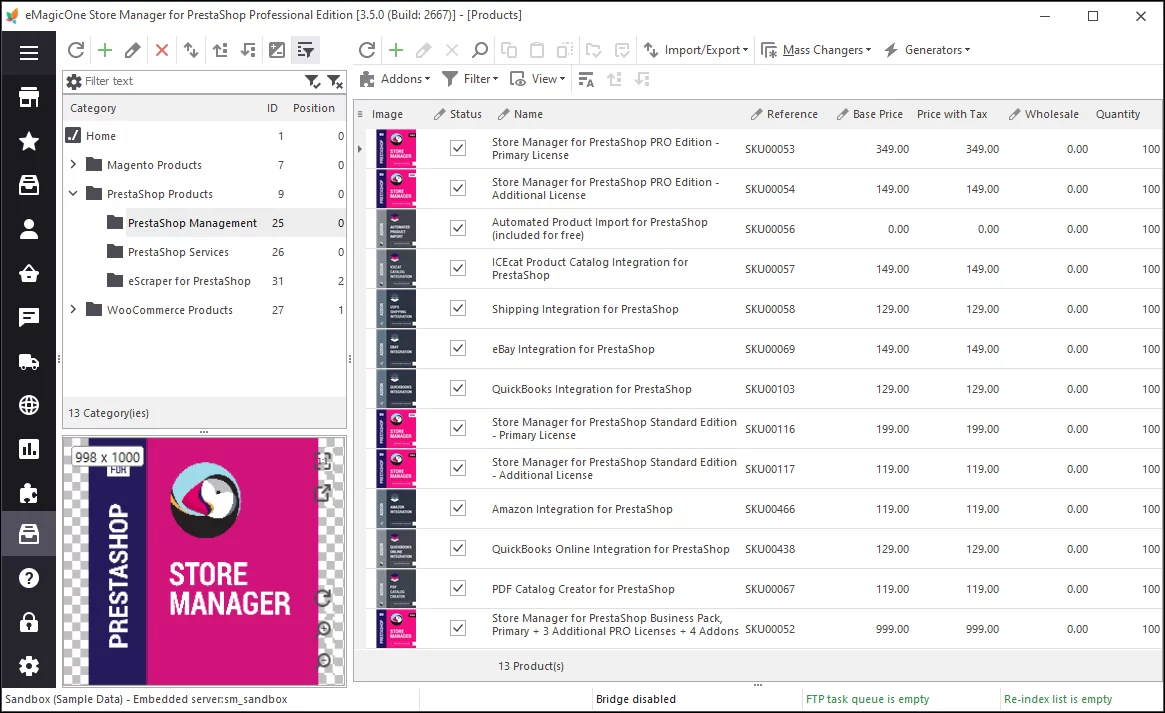Refresh the products grid
The width and height of the screenshot is (1165, 713).
coord(367,50)
